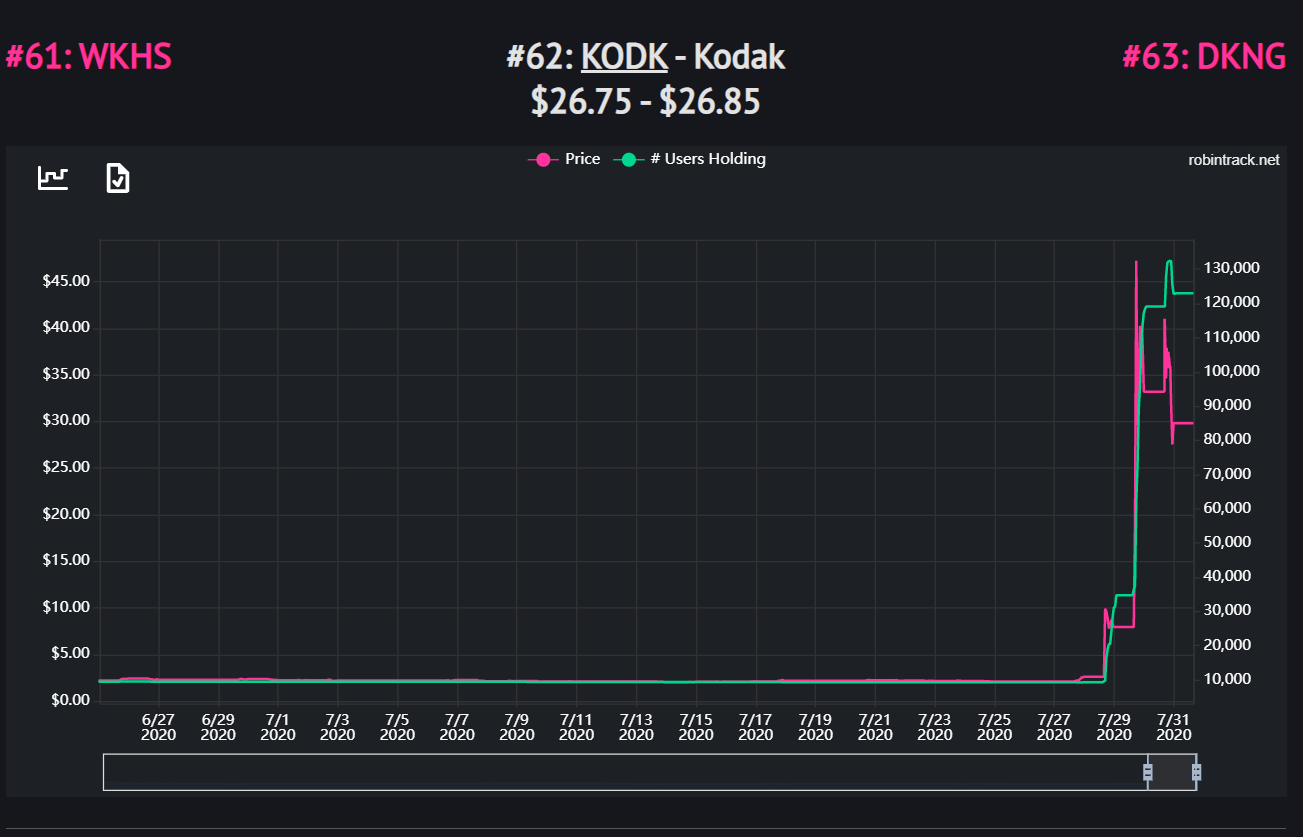Toggle the # Users Holding legend series
The width and height of the screenshot is (1303, 837).
[690, 159]
